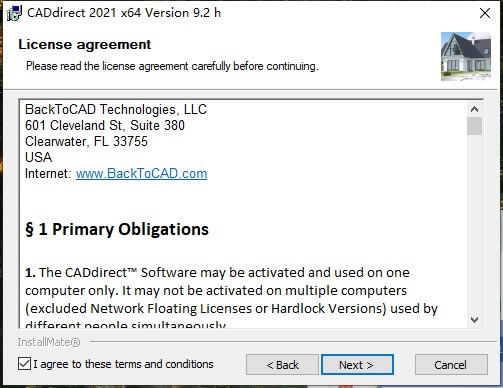The height and width of the screenshot is (388, 503).
Task: Click the 'License agreement' heading
Action: click(x=85, y=45)
